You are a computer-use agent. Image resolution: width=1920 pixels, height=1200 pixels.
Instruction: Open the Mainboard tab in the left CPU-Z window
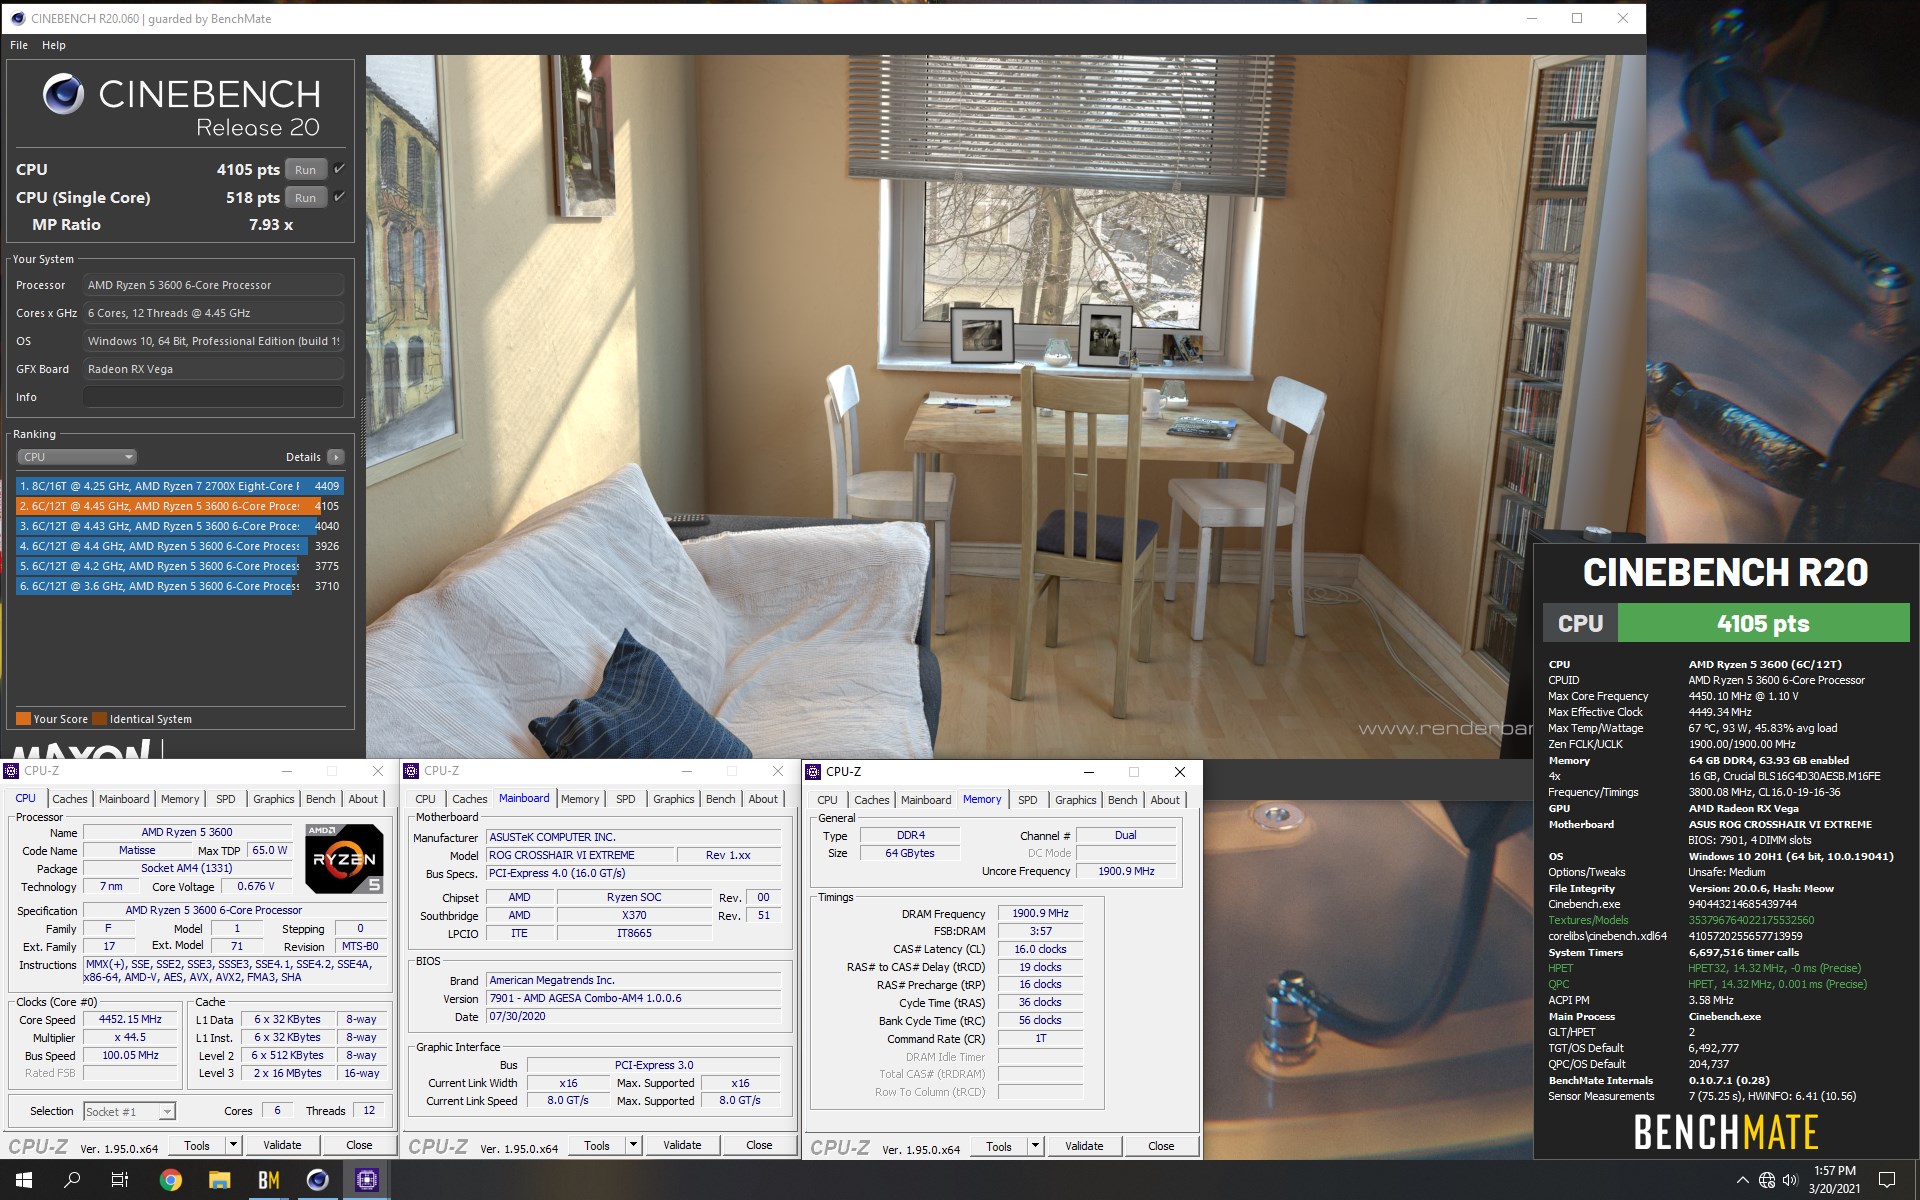[x=124, y=799]
